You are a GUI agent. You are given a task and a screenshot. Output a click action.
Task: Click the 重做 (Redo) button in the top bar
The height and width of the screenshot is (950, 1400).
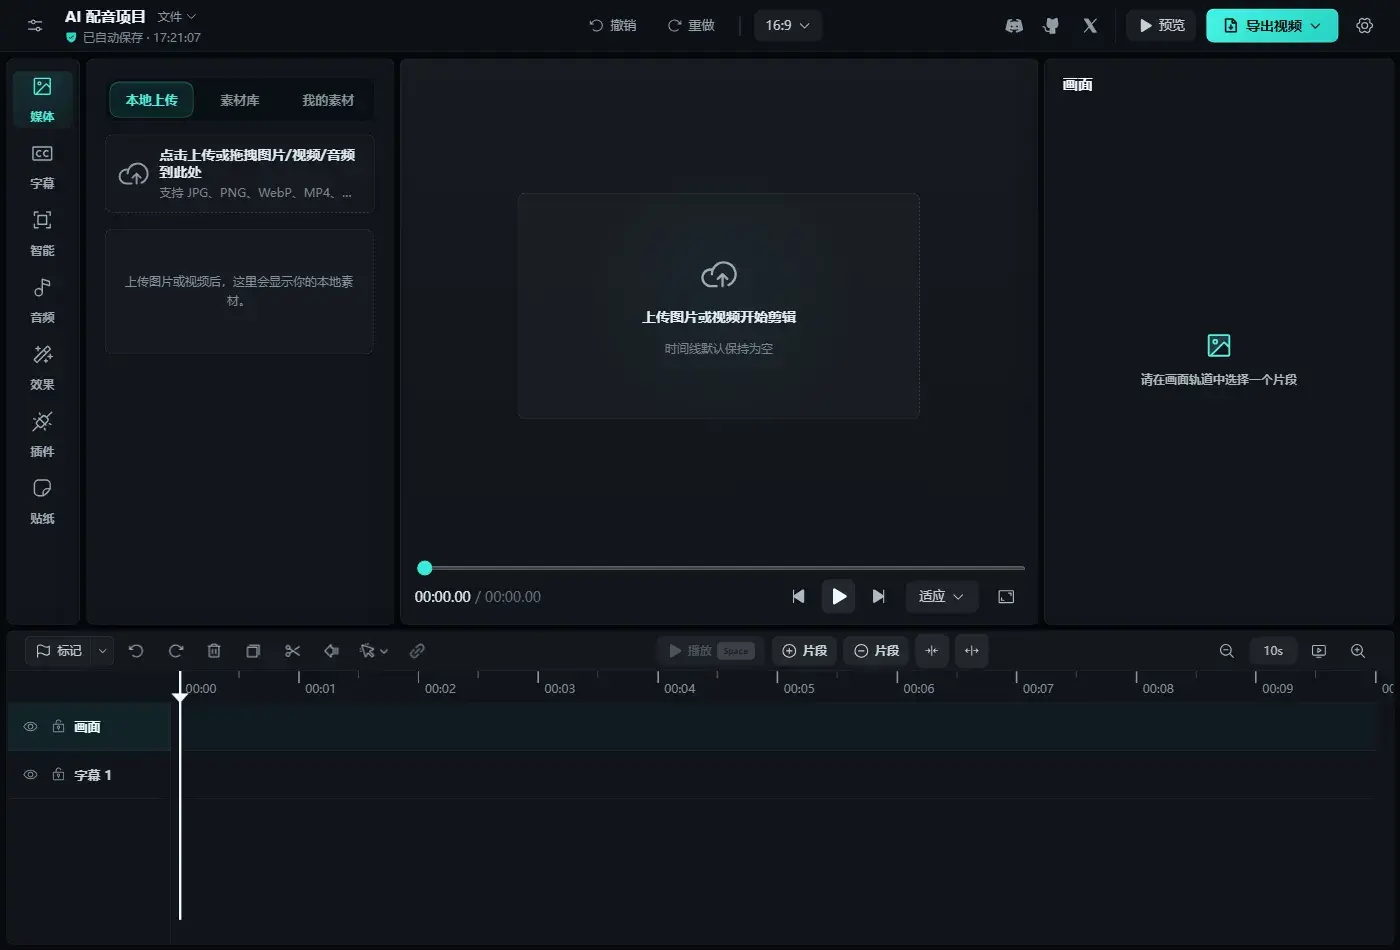[691, 26]
